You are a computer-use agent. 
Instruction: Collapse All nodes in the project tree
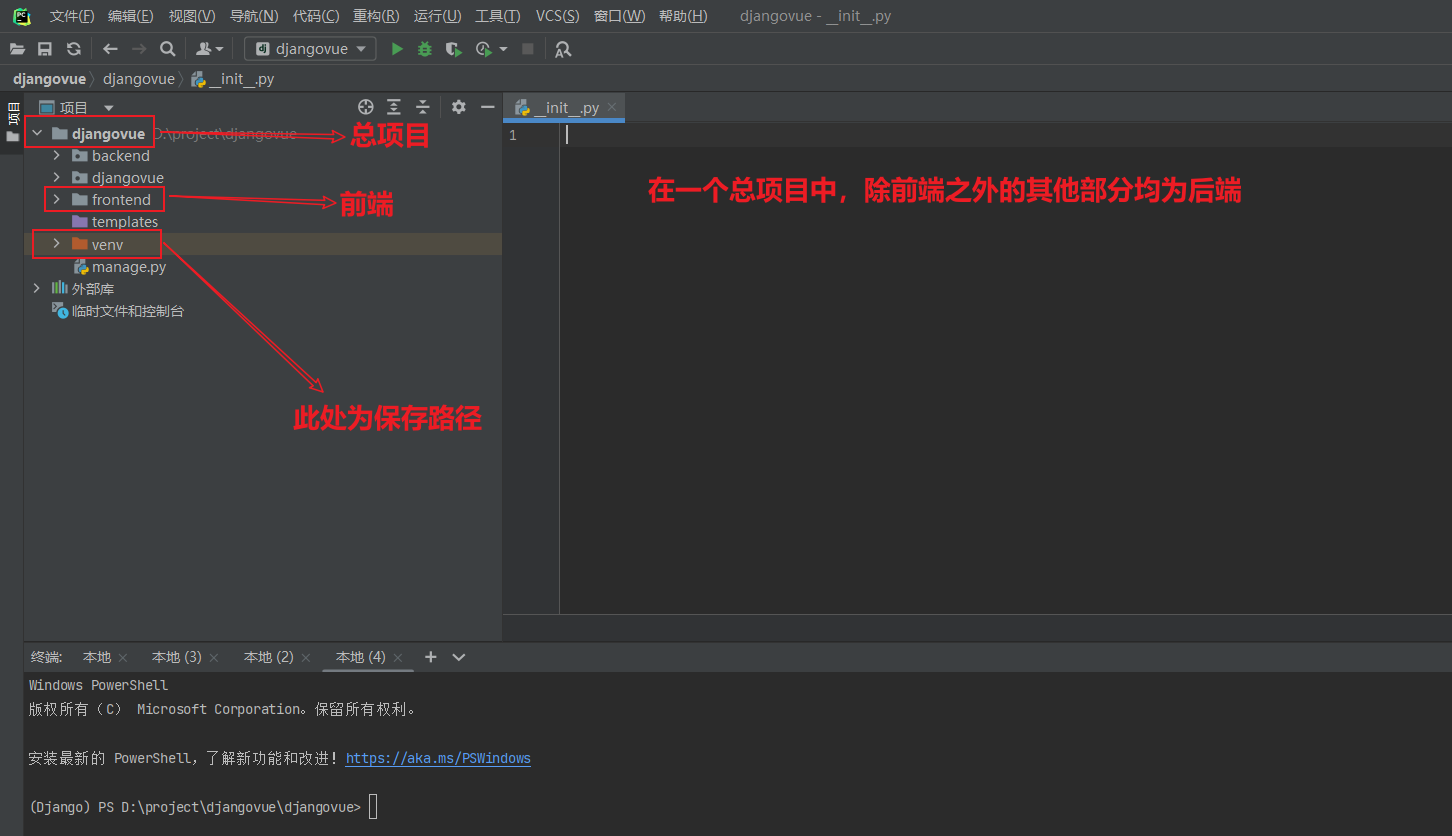[421, 106]
